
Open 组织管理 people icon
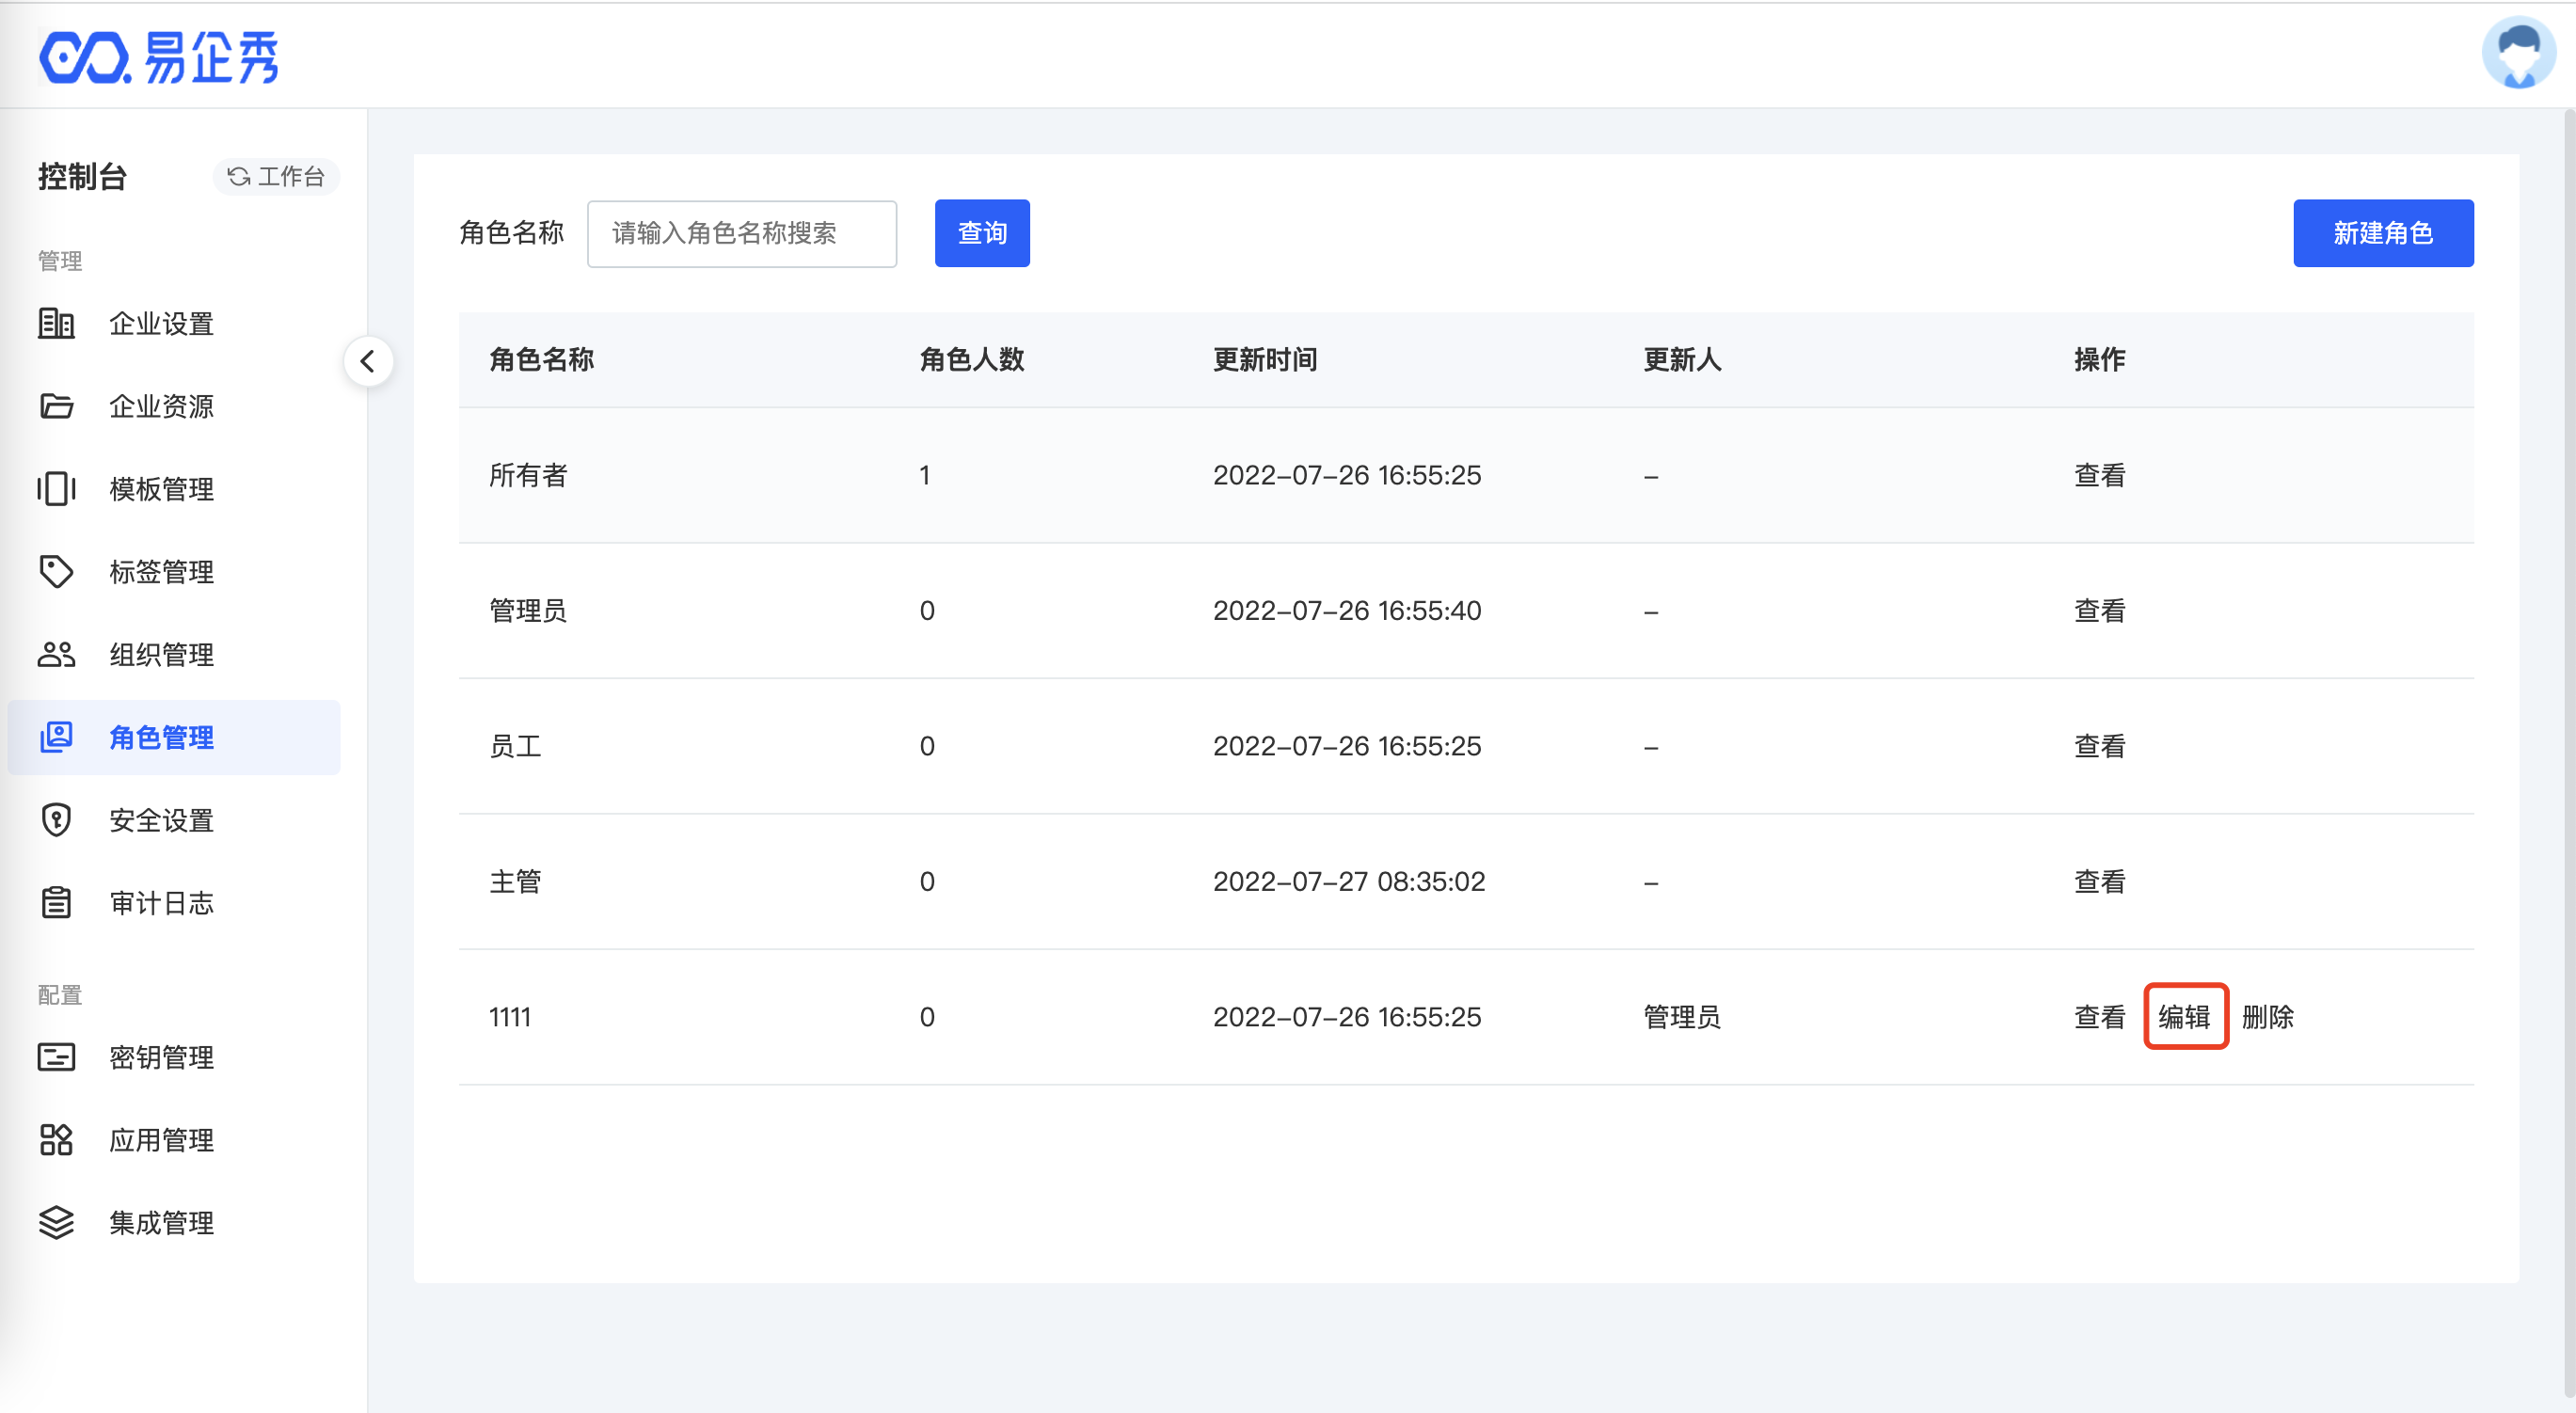tap(56, 655)
